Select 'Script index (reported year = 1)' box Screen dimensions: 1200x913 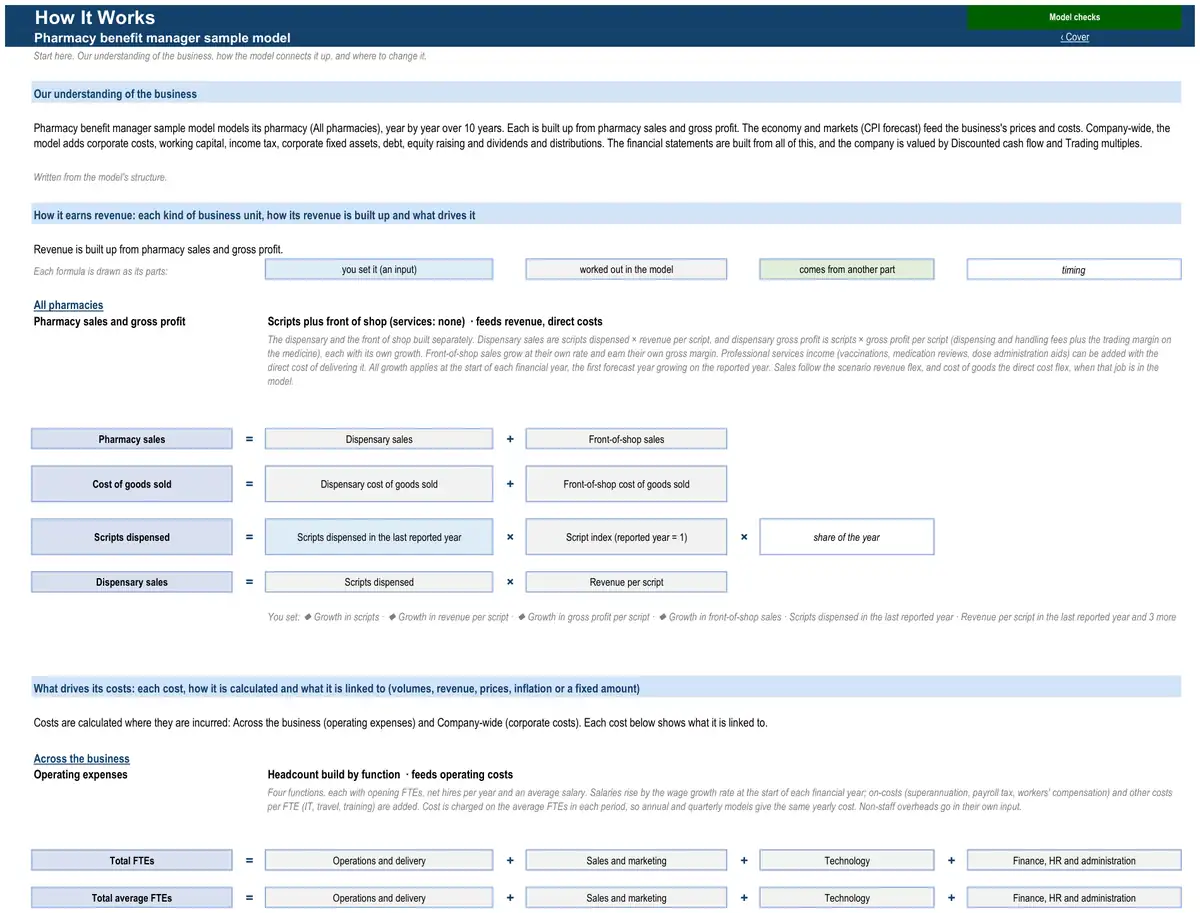point(626,537)
